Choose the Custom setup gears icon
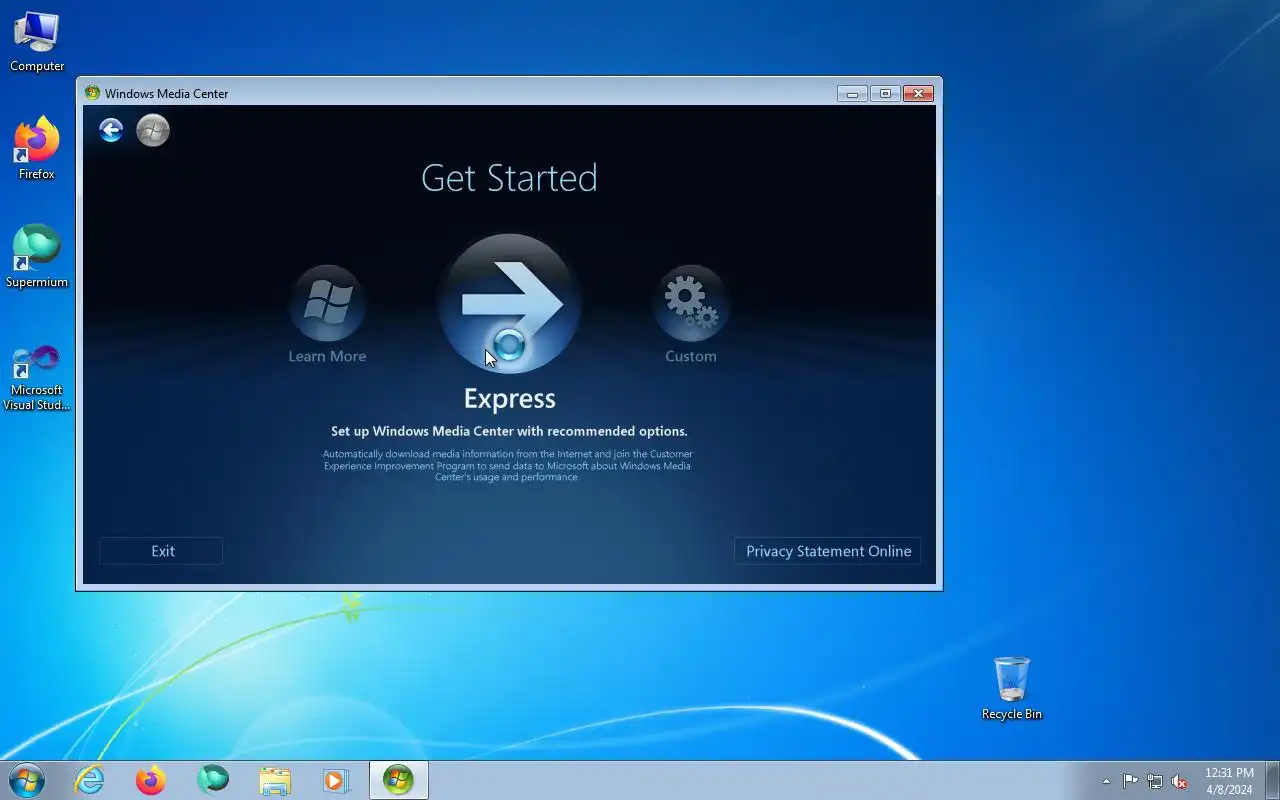Viewport: 1280px width, 800px height. (x=691, y=303)
